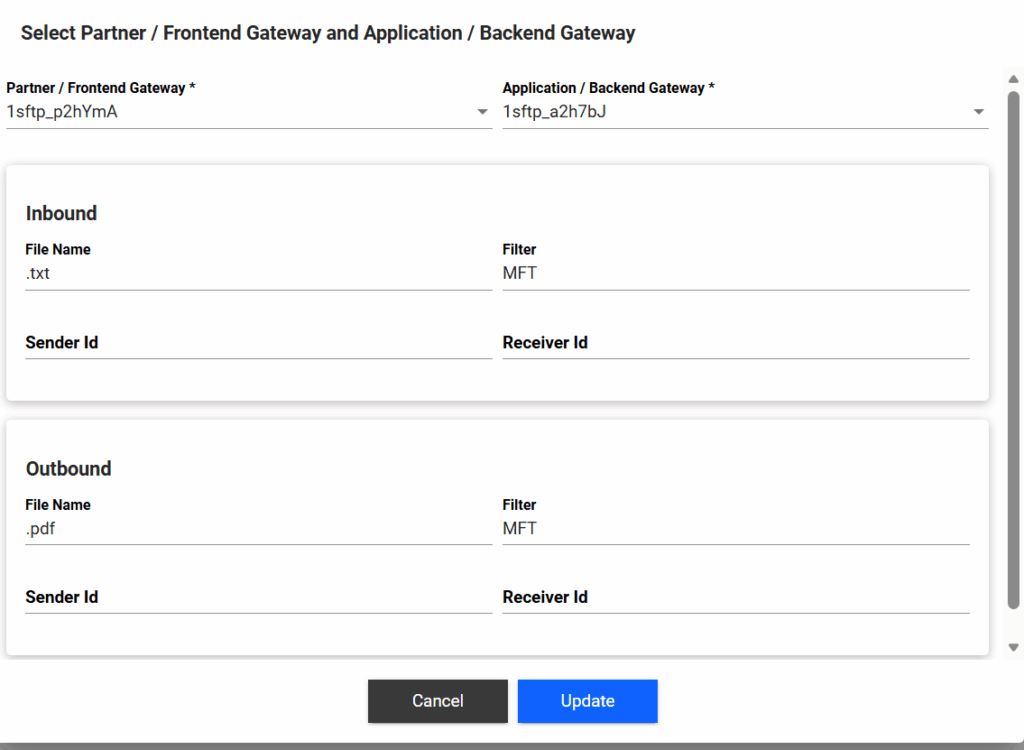Select the Inbound Receiver Id field
This screenshot has width=1024, height=750.
pos(735,343)
